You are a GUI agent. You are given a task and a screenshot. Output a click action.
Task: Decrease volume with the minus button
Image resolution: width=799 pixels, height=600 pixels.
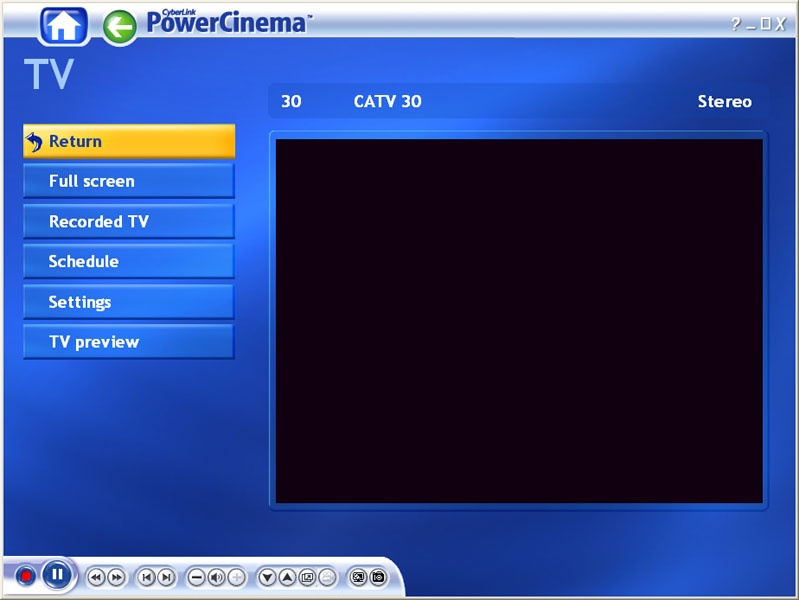point(196,578)
